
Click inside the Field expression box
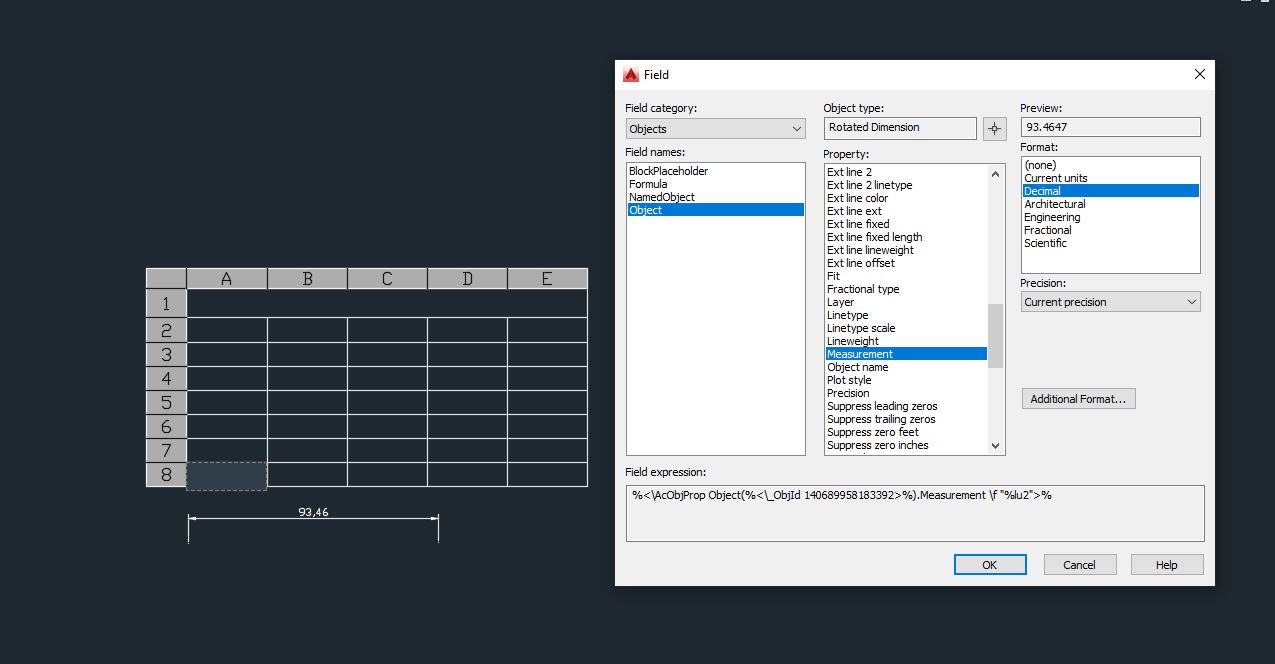click(915, 513)
